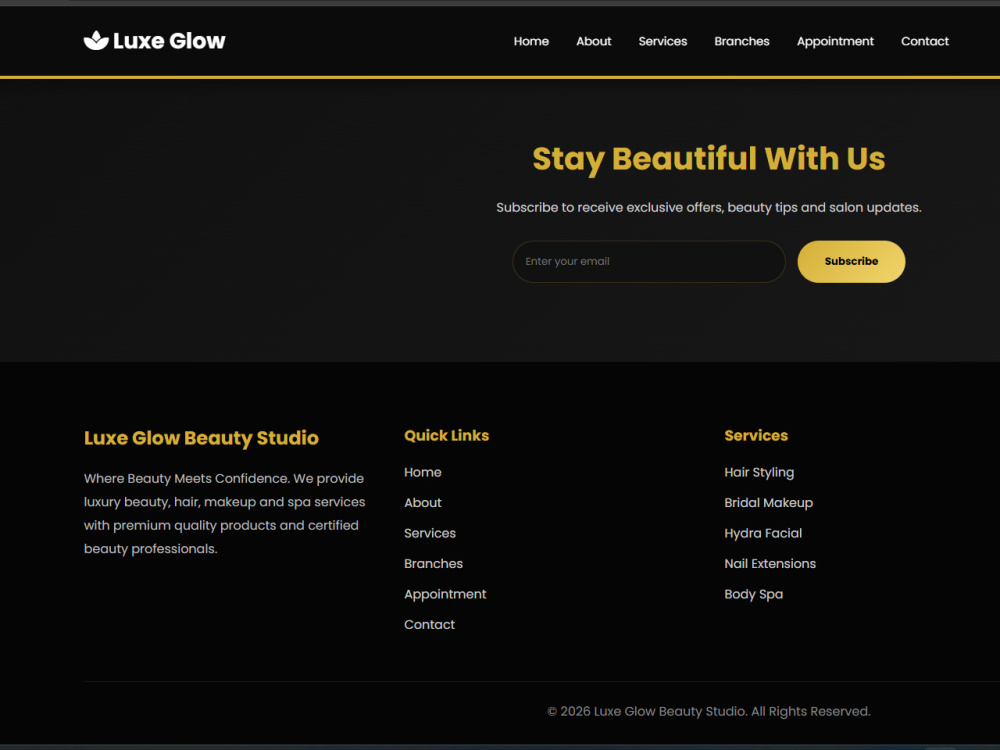Select Services in the top navigation bar
This screenshot has width=1000, height=750.
point(663,41)
